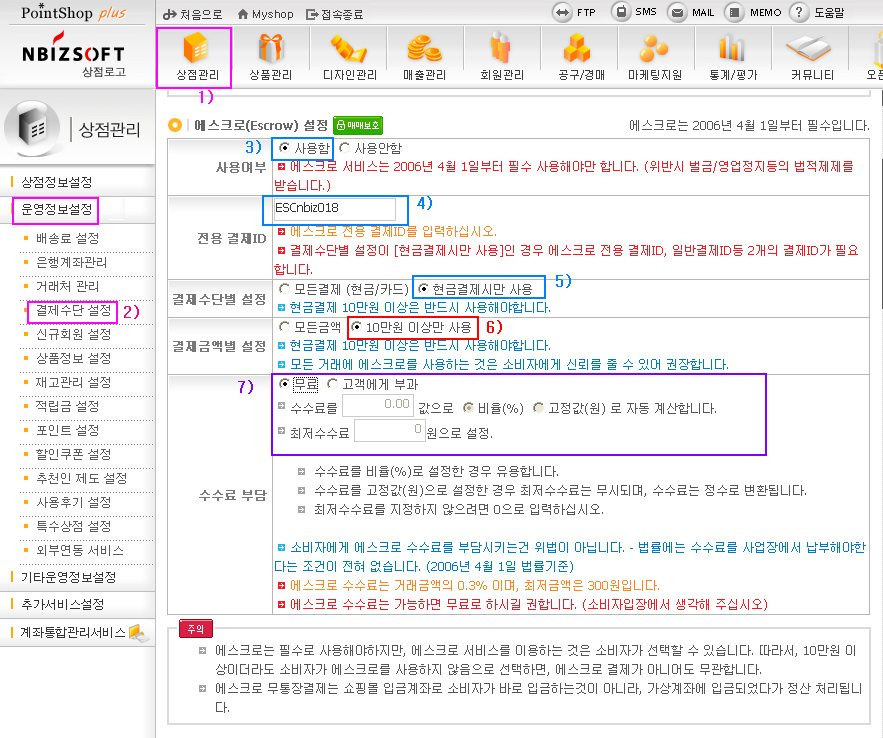
Task: Select the 사용안함 radio button
Action: [x=345, y=148]
